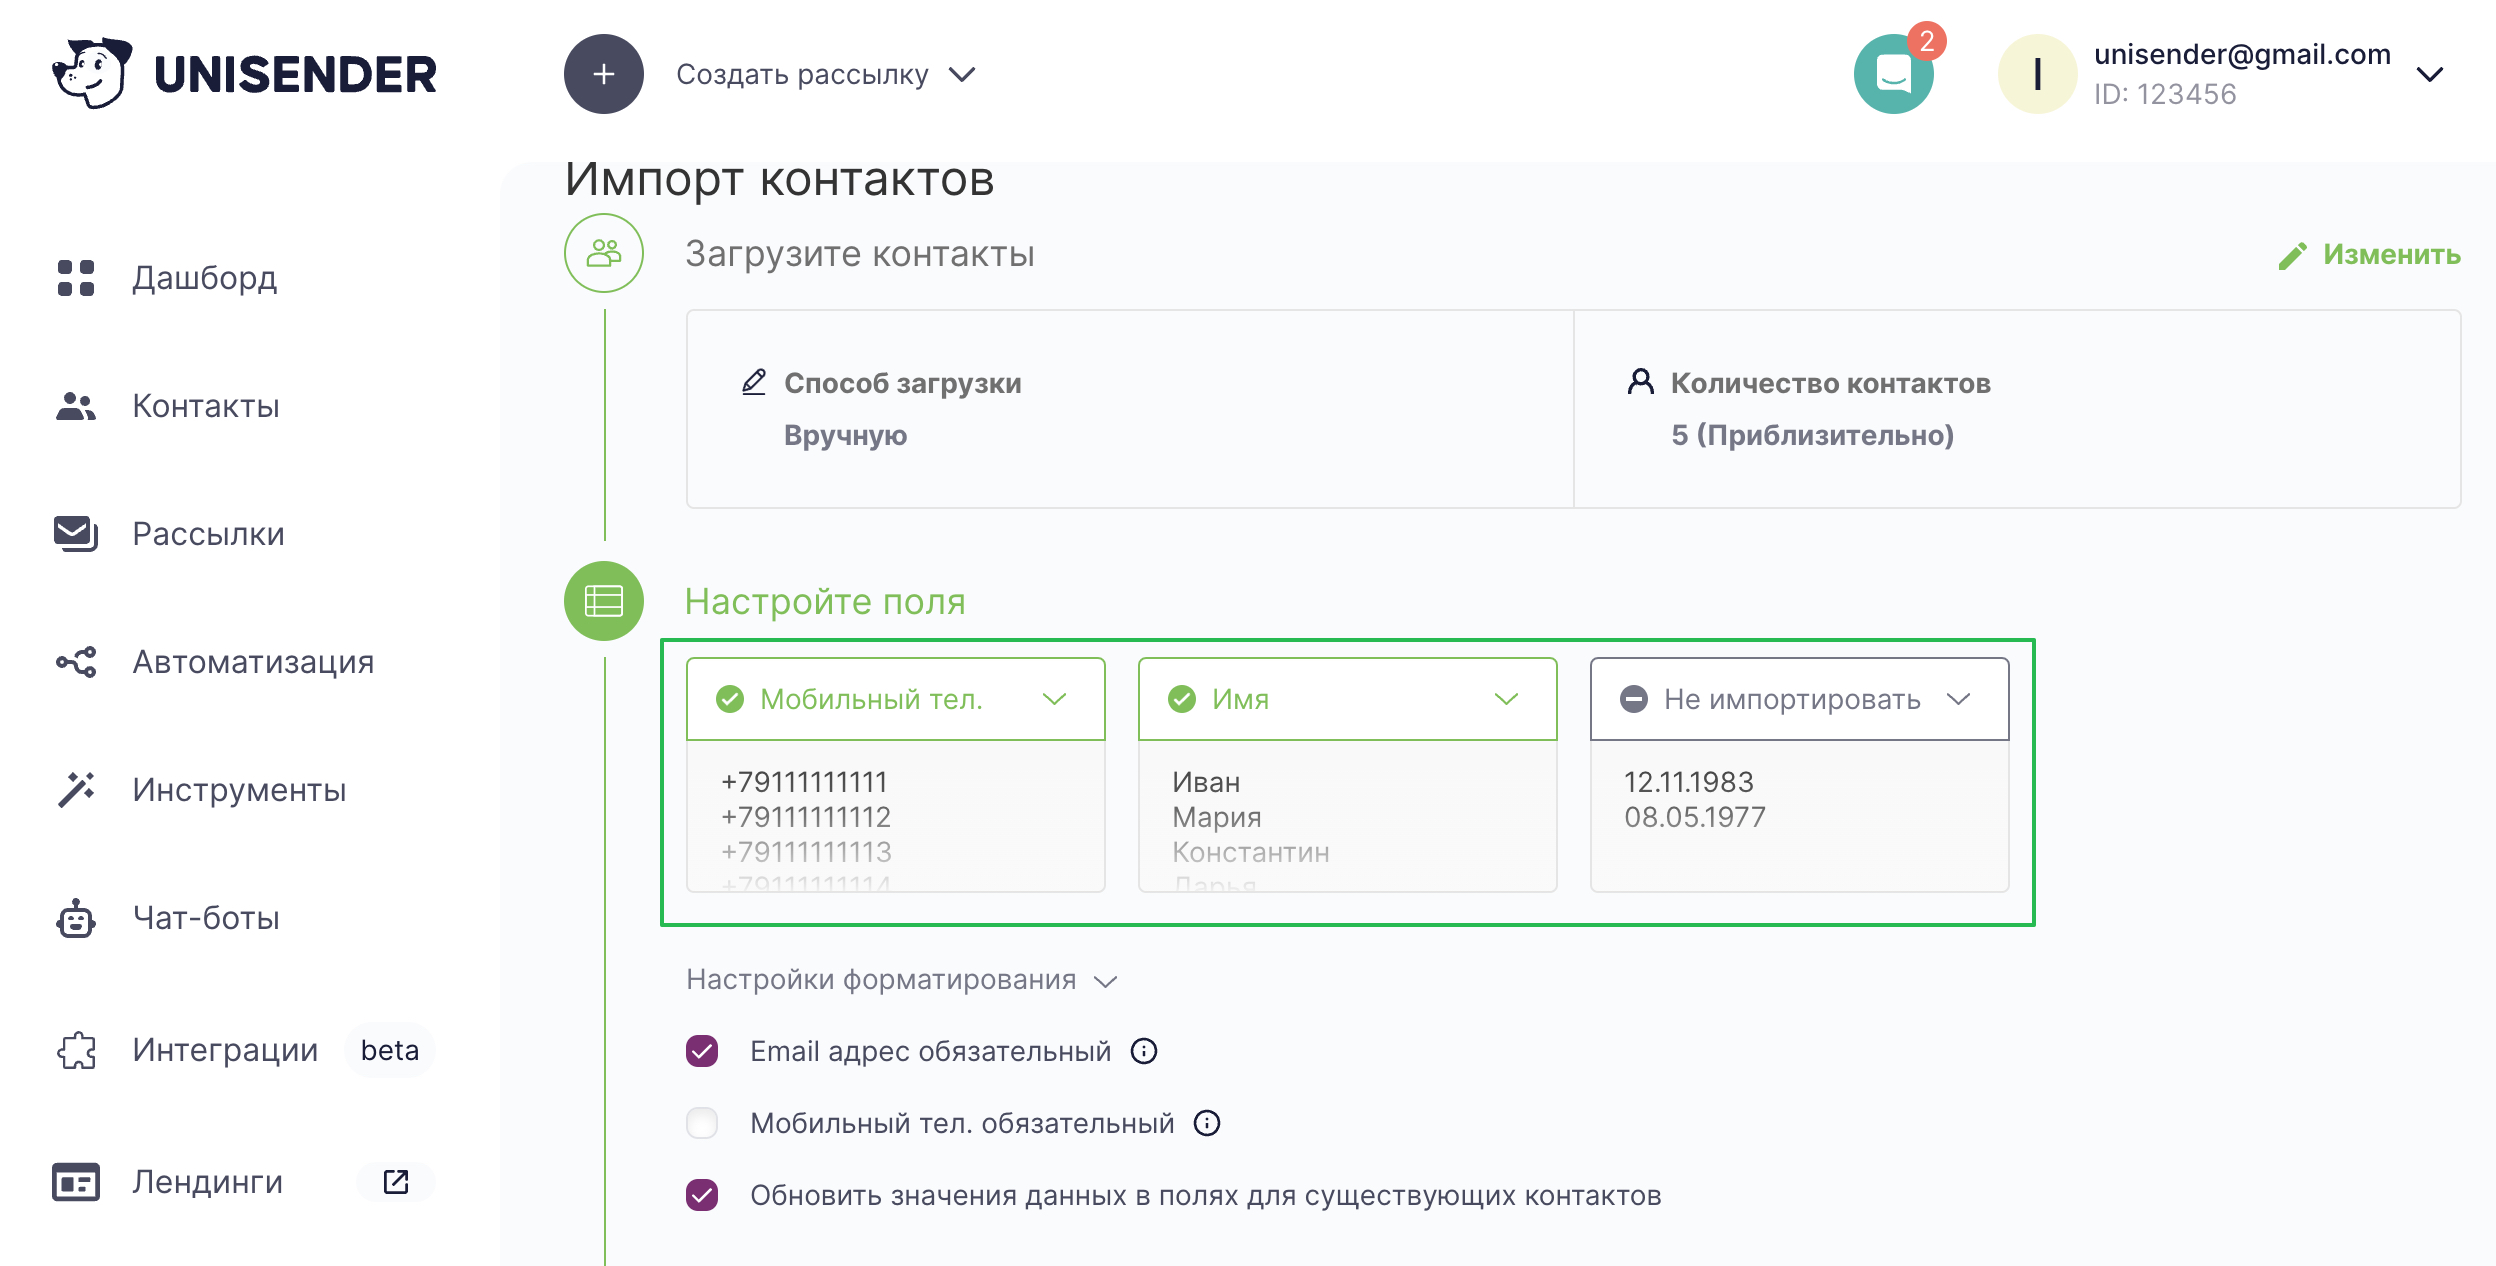Go to Дашборд in sidebar
This screenshot has width=2496, height=1266.
pos(204,278)
